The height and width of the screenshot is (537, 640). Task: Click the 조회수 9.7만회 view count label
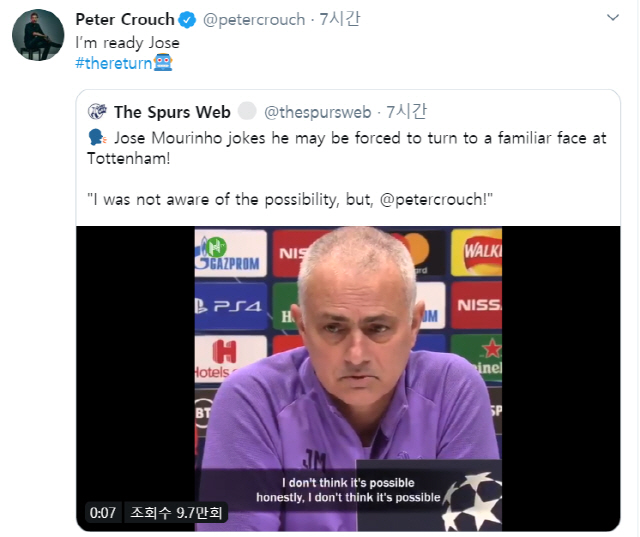(x=176, y=513)
